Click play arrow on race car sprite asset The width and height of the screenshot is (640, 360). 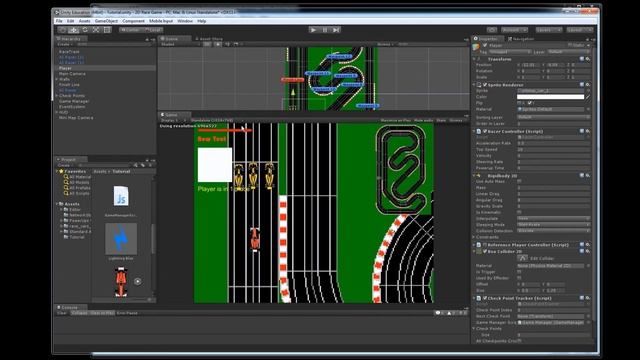click(x=138, y=281)
